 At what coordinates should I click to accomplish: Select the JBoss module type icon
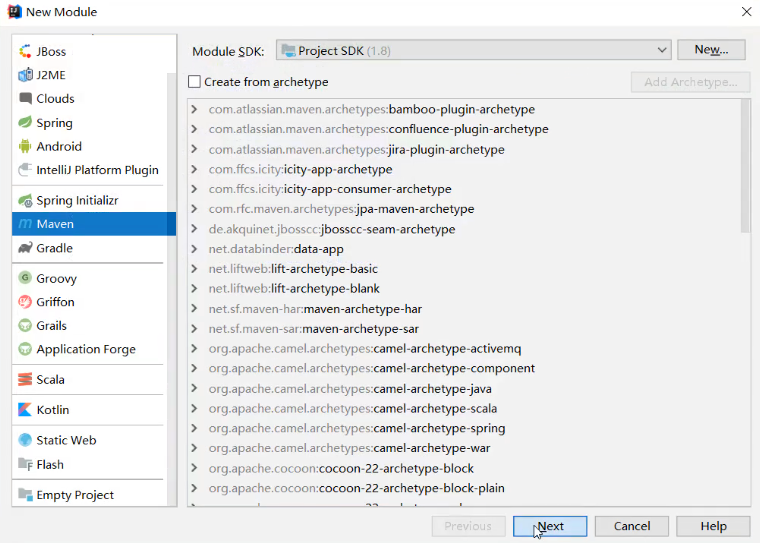click(x=26, y=51)
